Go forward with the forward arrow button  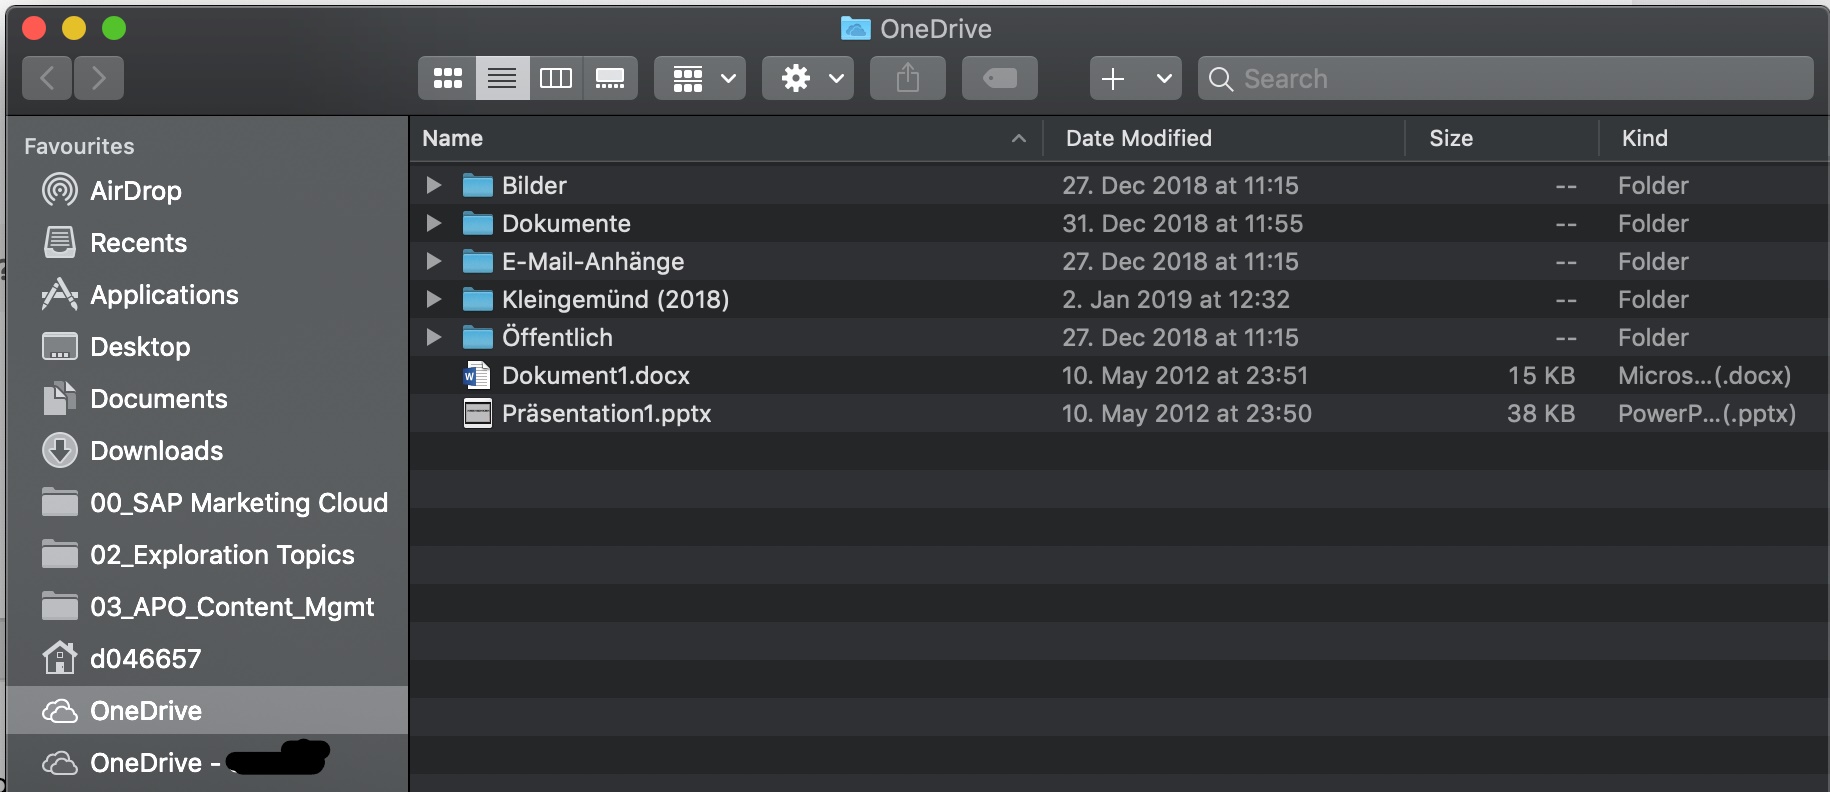(99, 78)
